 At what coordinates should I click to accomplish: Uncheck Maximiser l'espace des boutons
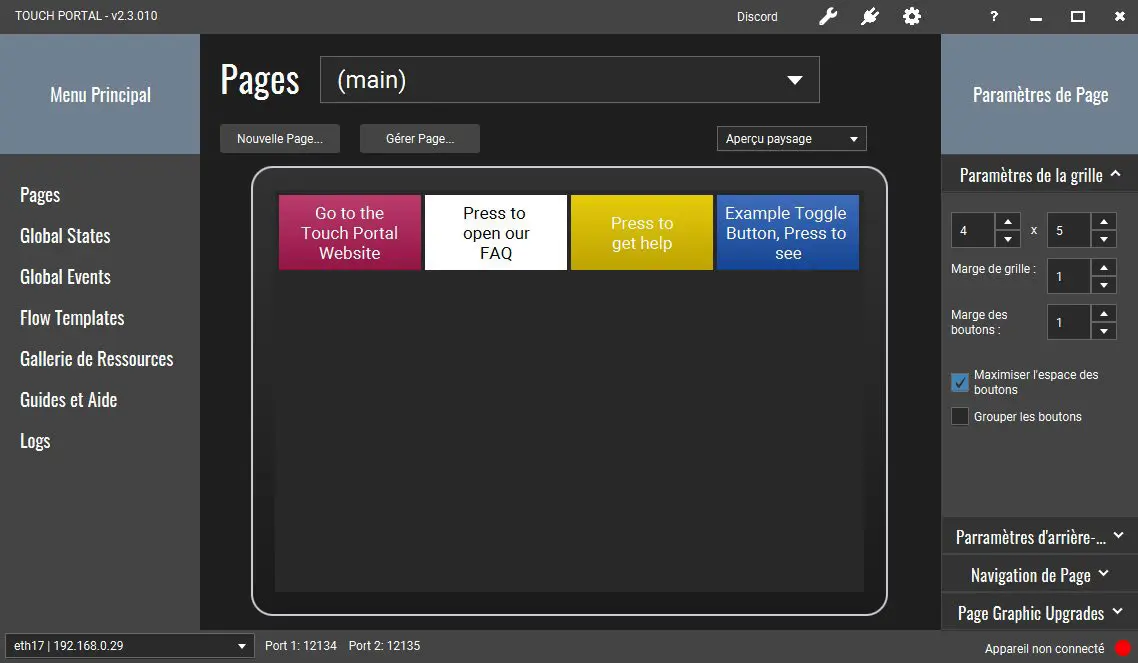click(x=959, y=382)
